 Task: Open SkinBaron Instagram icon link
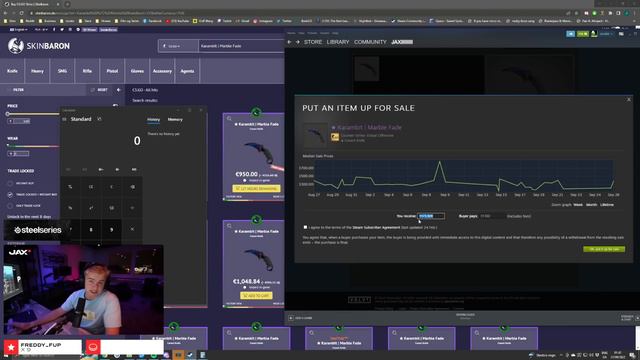[70, 30]
